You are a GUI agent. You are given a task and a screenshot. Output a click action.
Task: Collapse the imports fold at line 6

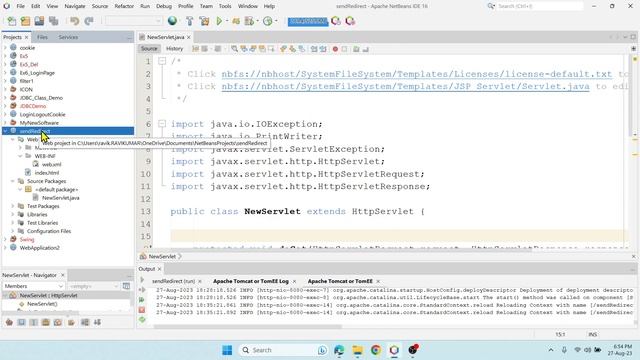162,124
